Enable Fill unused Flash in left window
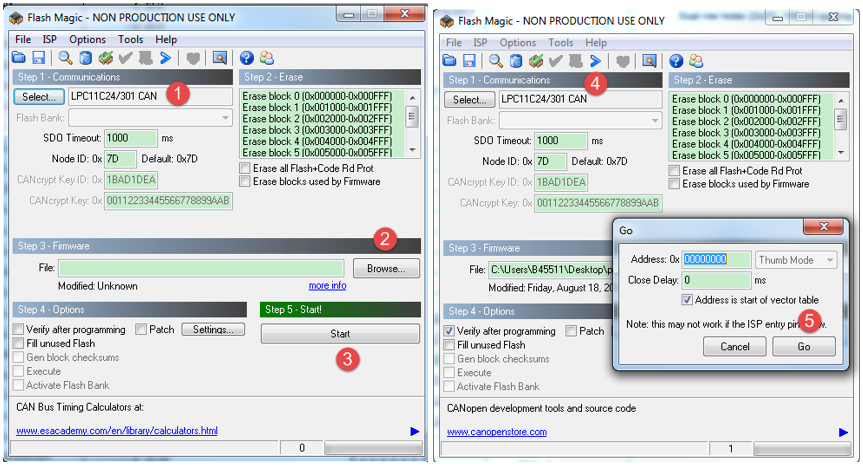The height and width of the screenshot is (467, 863). point(18,343)
